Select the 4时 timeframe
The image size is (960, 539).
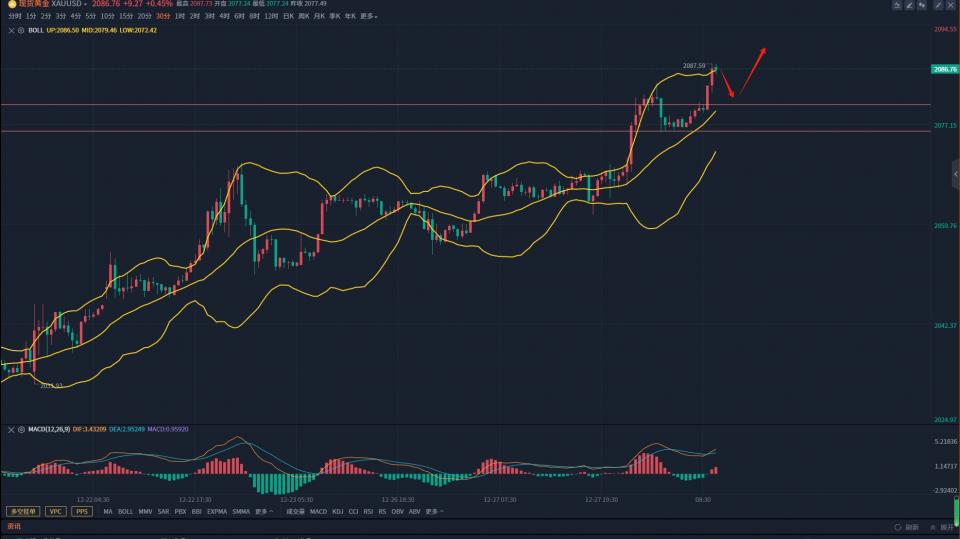(x=225, y=17)
